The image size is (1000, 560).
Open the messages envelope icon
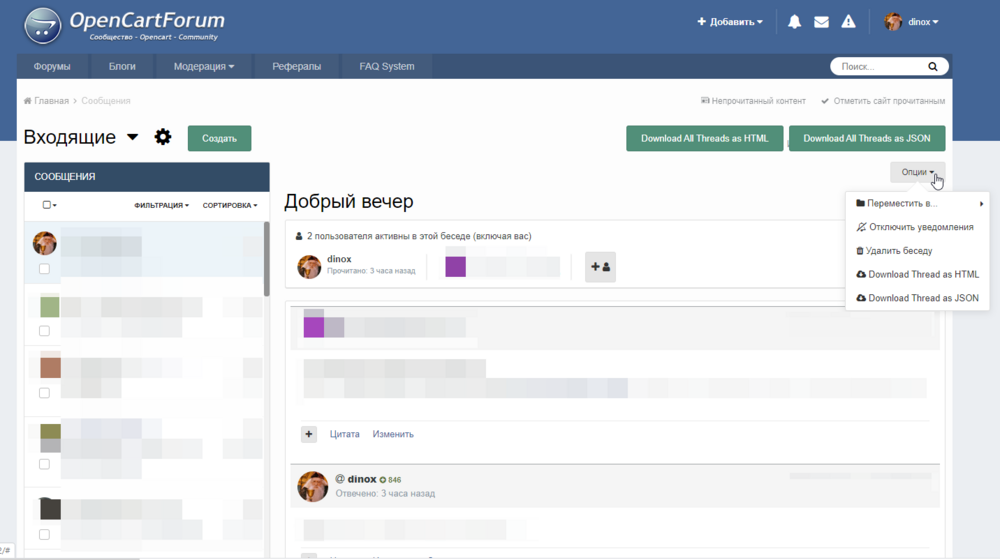point(821,22)
